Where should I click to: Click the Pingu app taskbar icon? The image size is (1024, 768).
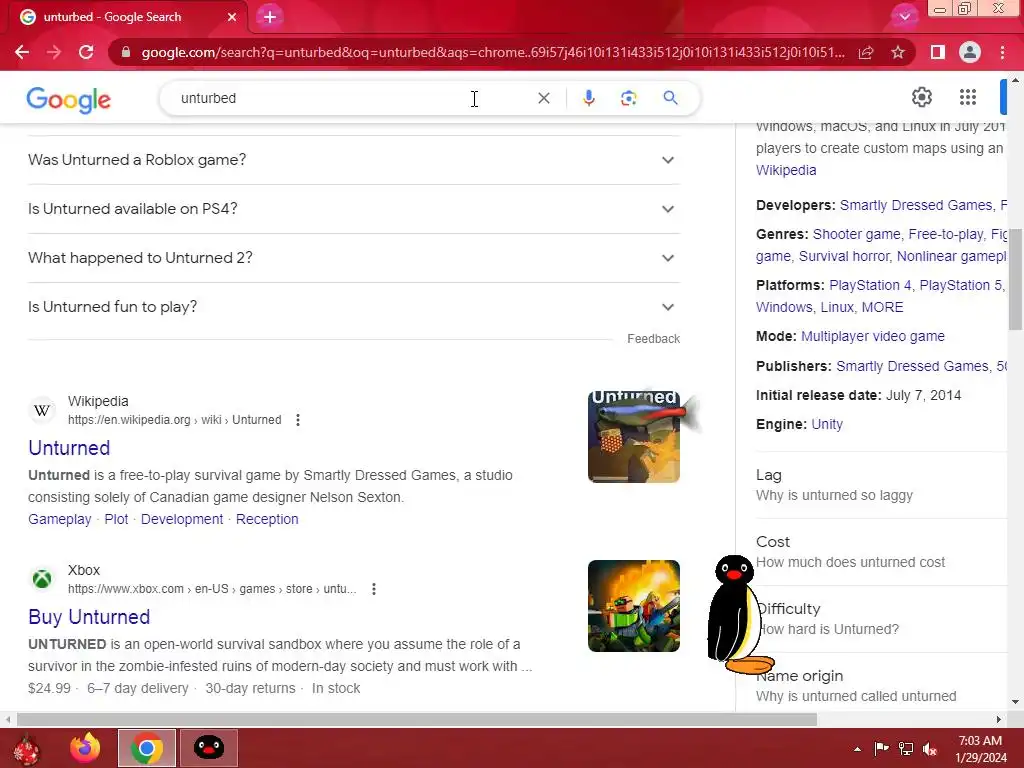coord(208,748)
